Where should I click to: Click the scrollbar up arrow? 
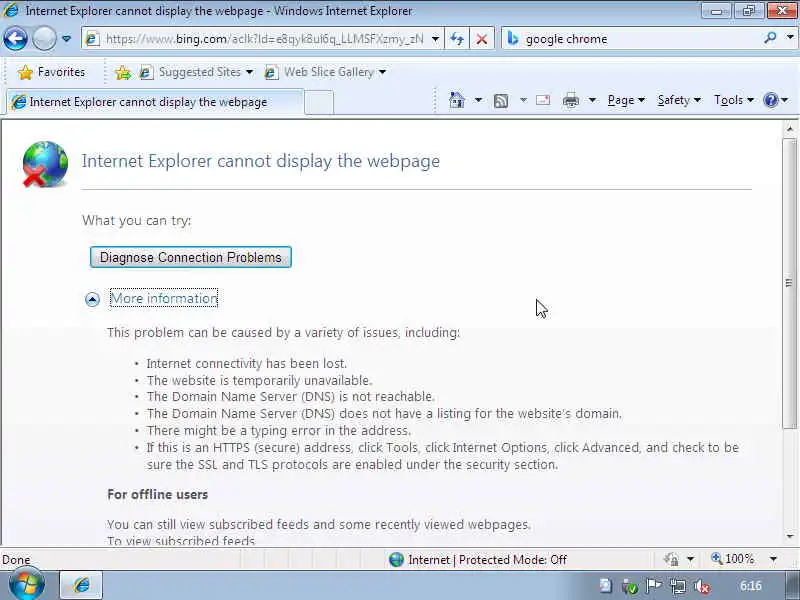point(790,129)
